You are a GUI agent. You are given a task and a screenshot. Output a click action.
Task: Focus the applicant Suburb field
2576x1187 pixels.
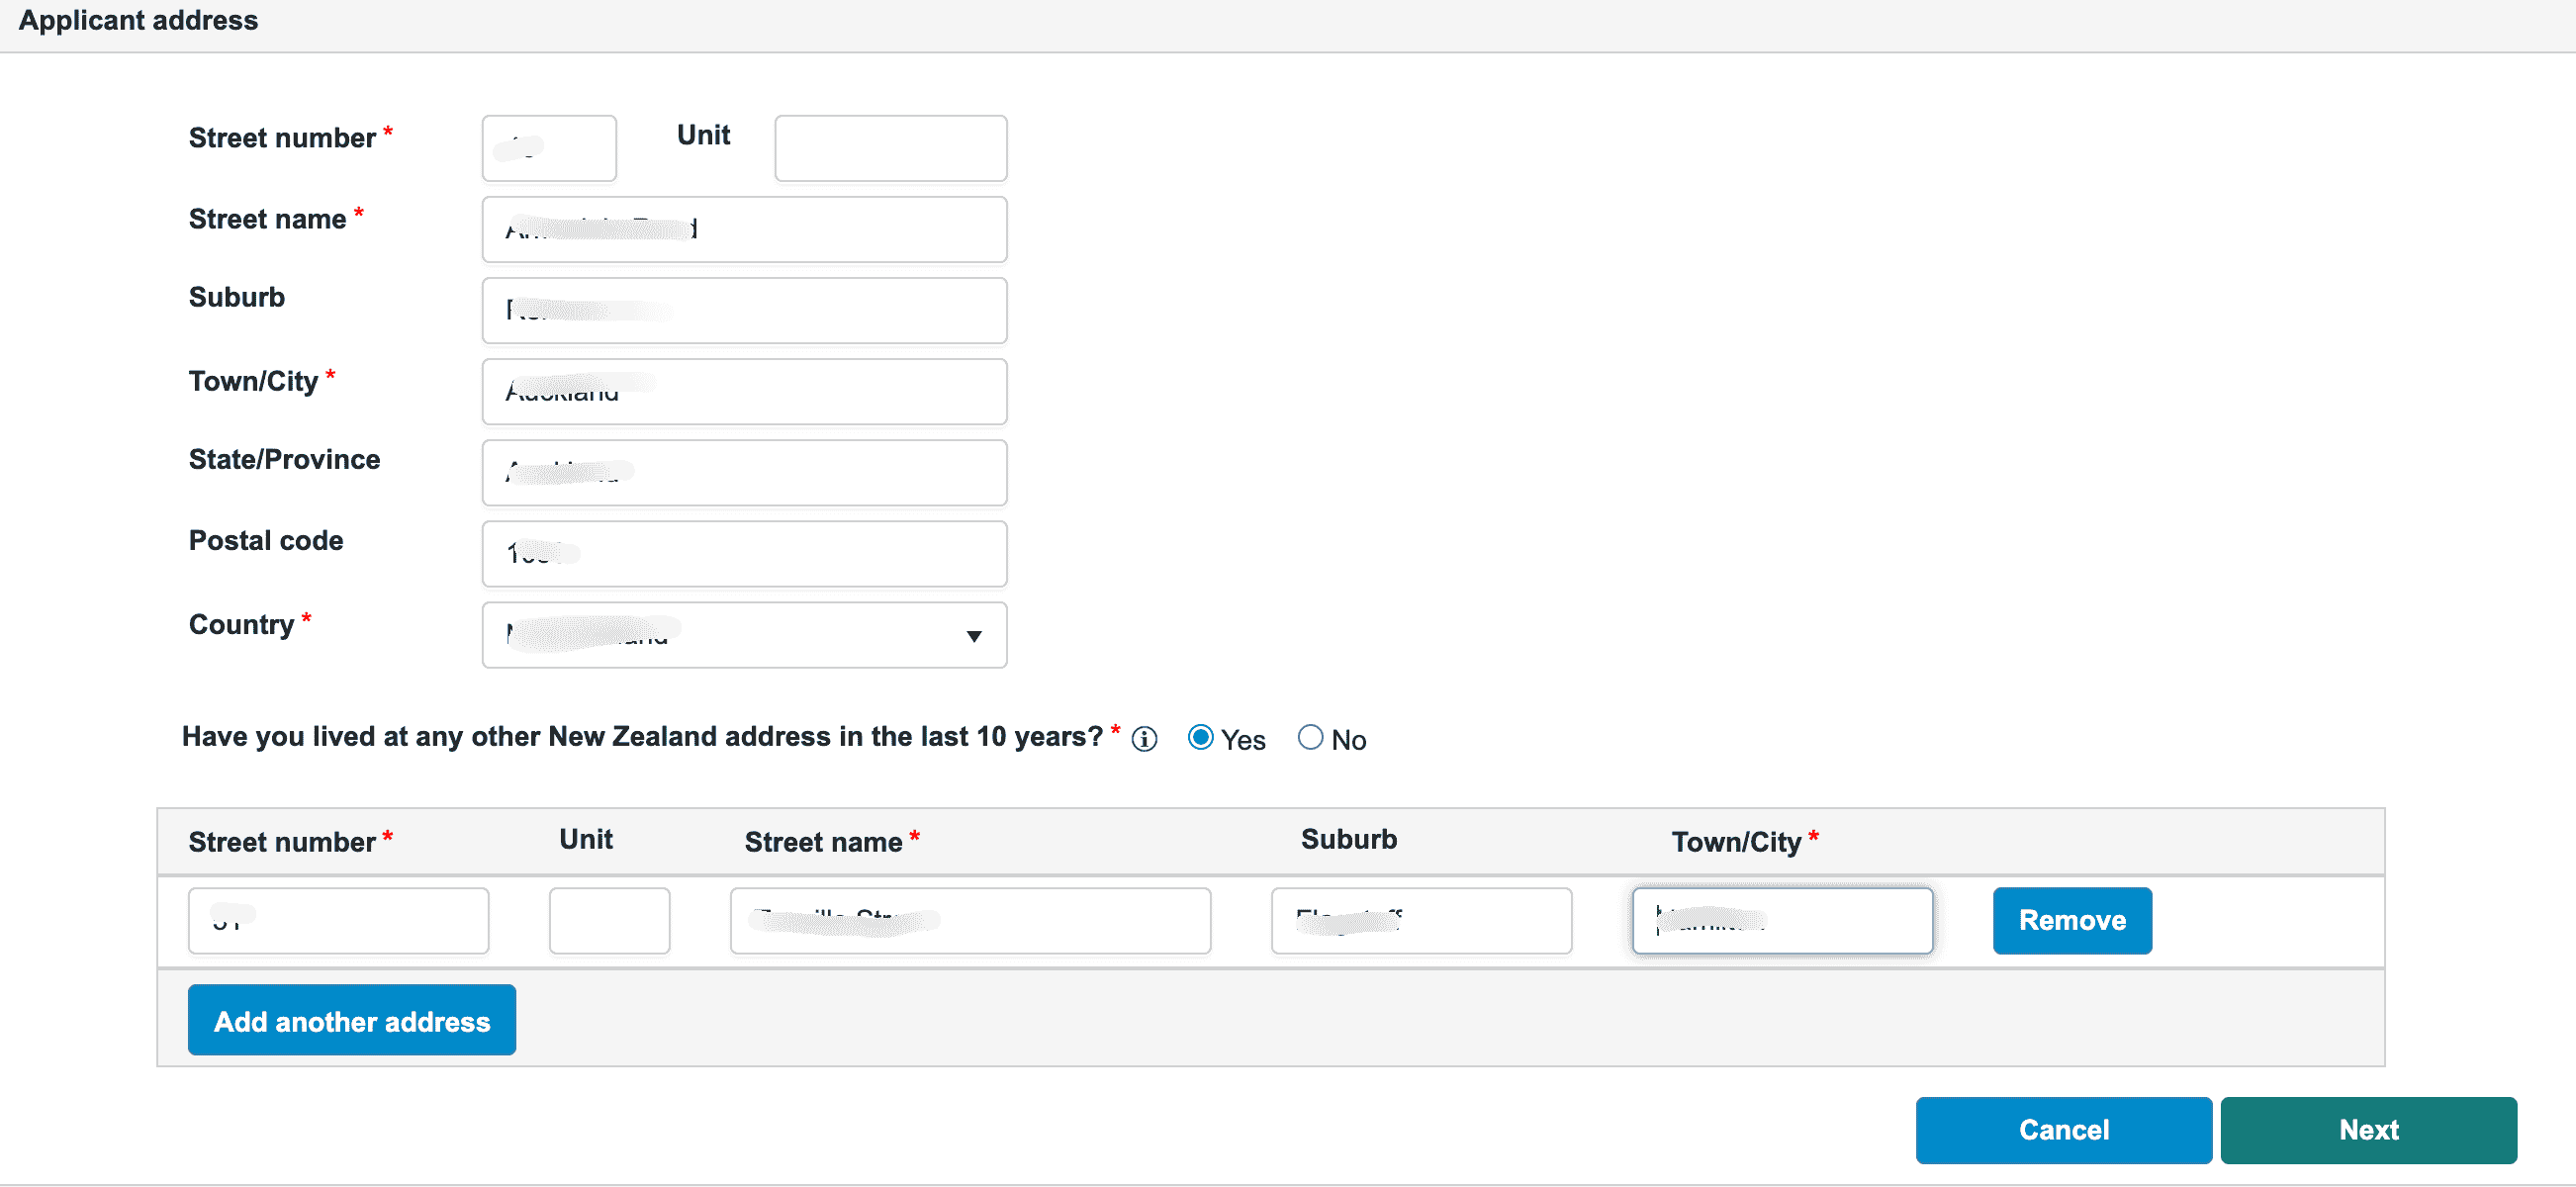click(x=743, y=310)
